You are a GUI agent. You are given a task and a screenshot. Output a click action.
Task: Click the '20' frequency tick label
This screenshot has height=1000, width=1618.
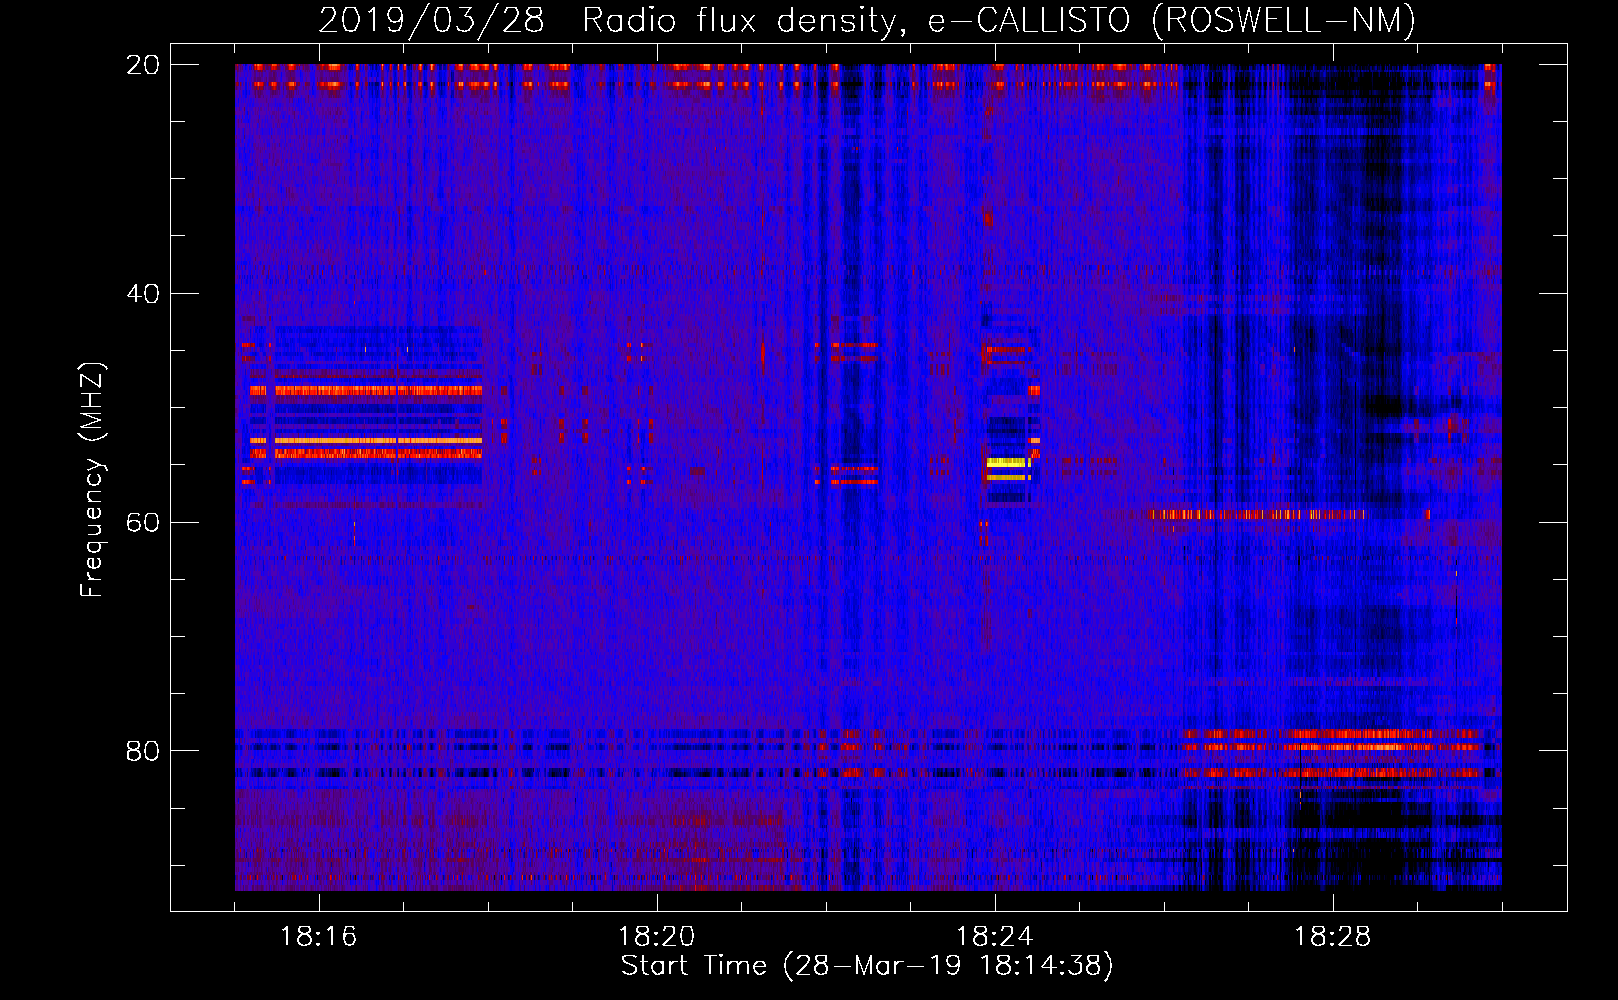click(143, 65)
